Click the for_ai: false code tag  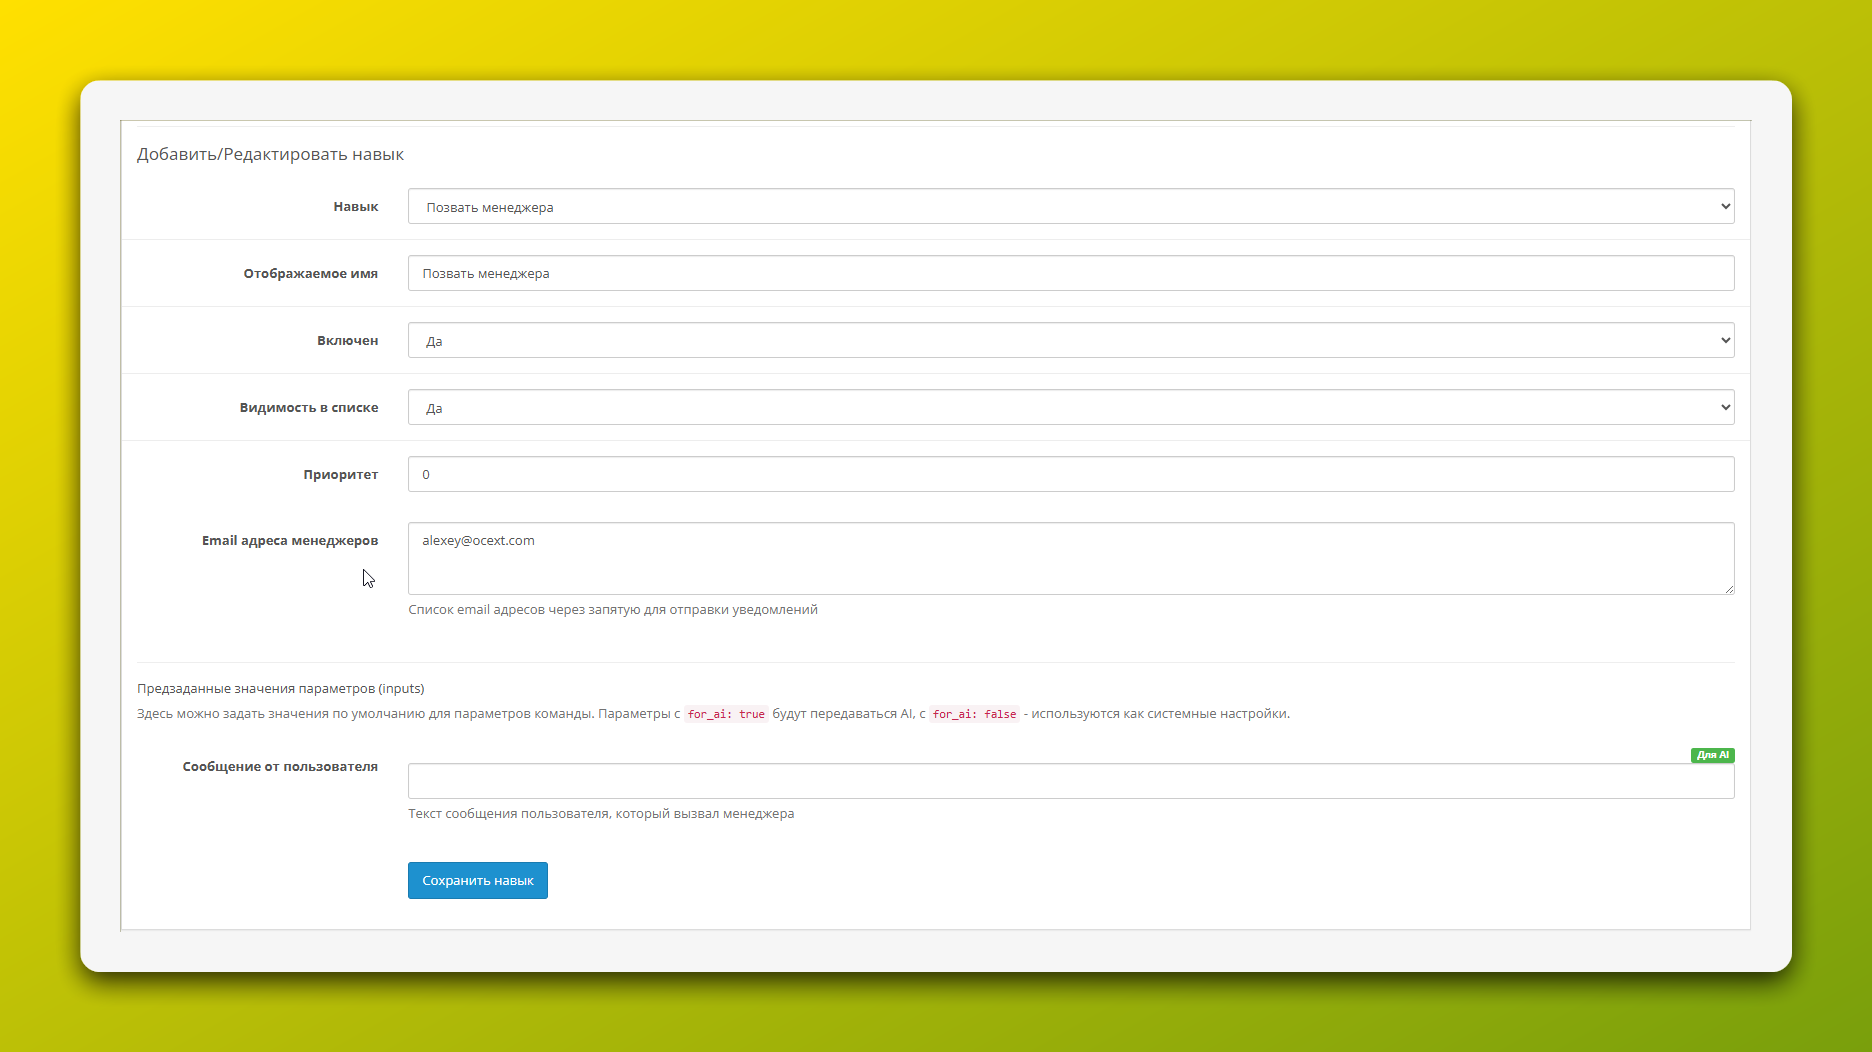[974, 714]
